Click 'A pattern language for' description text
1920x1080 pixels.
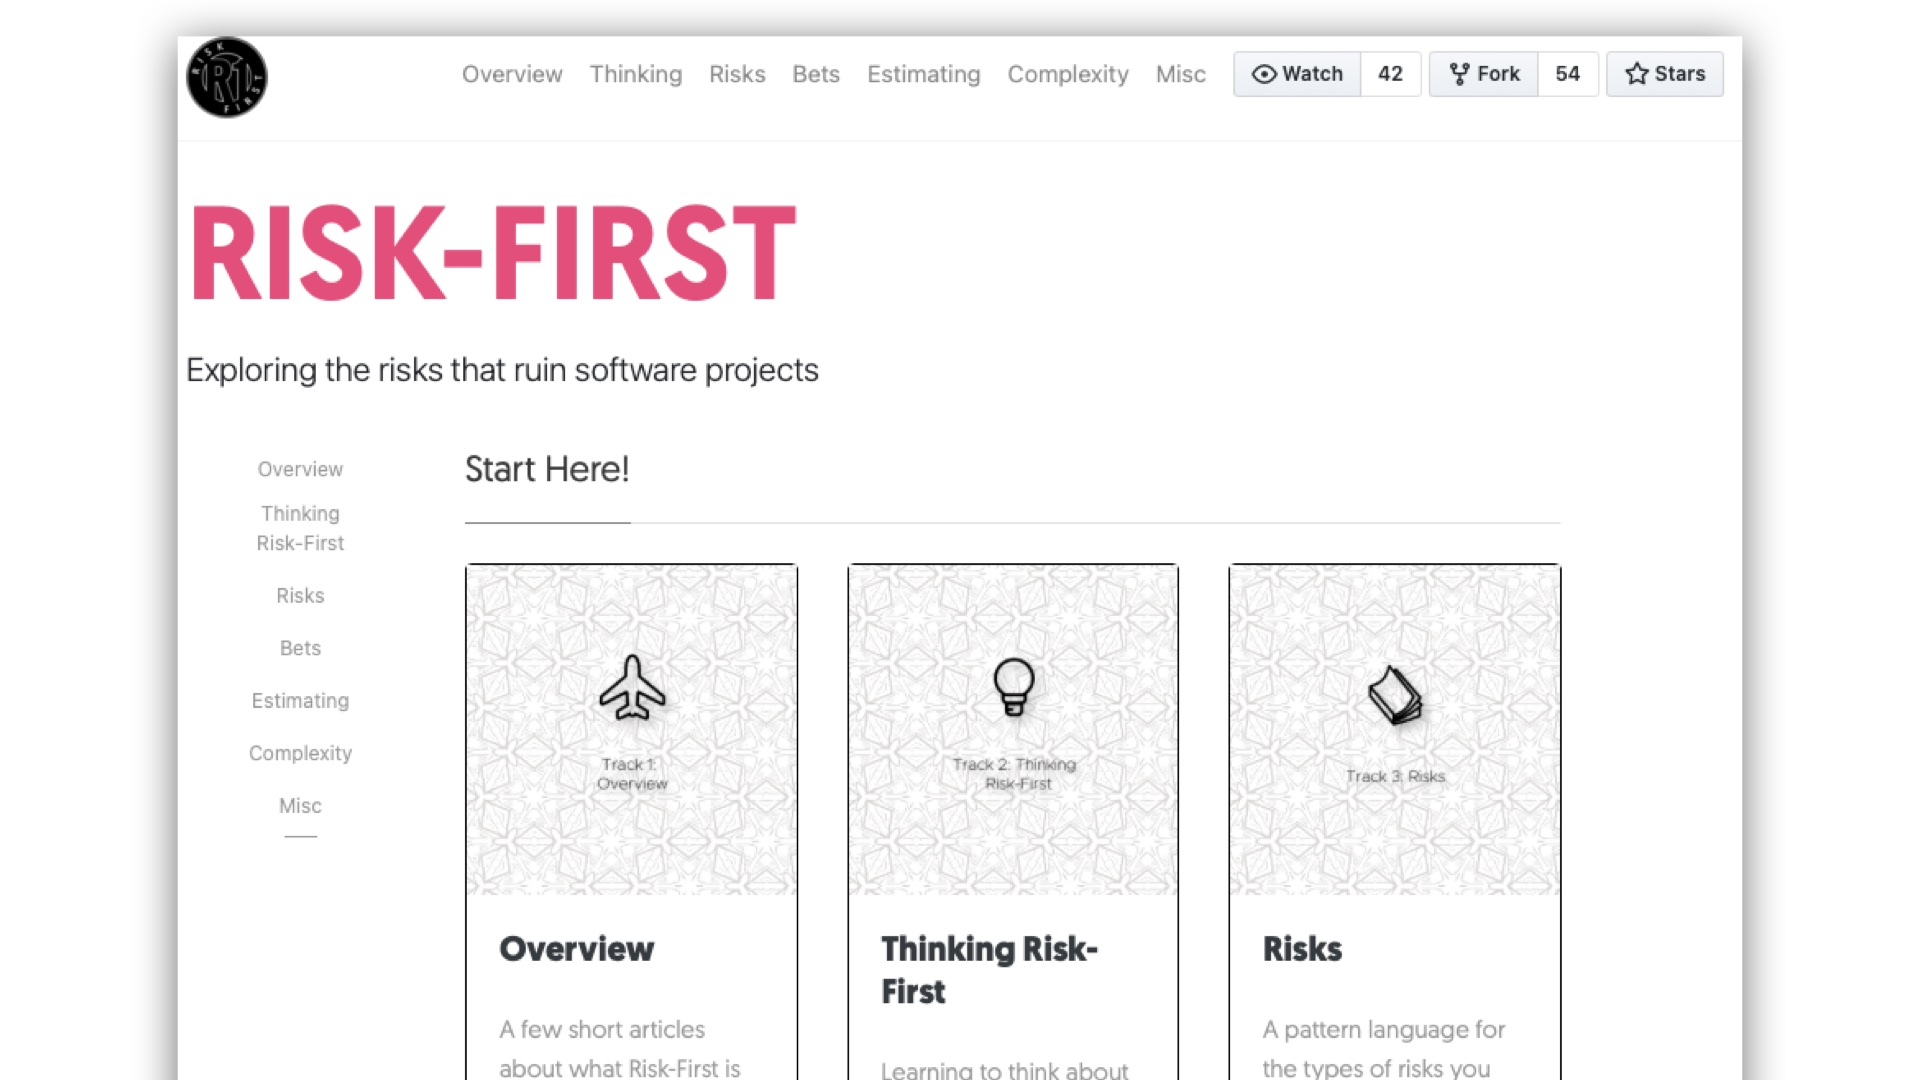point(1383,1029)
